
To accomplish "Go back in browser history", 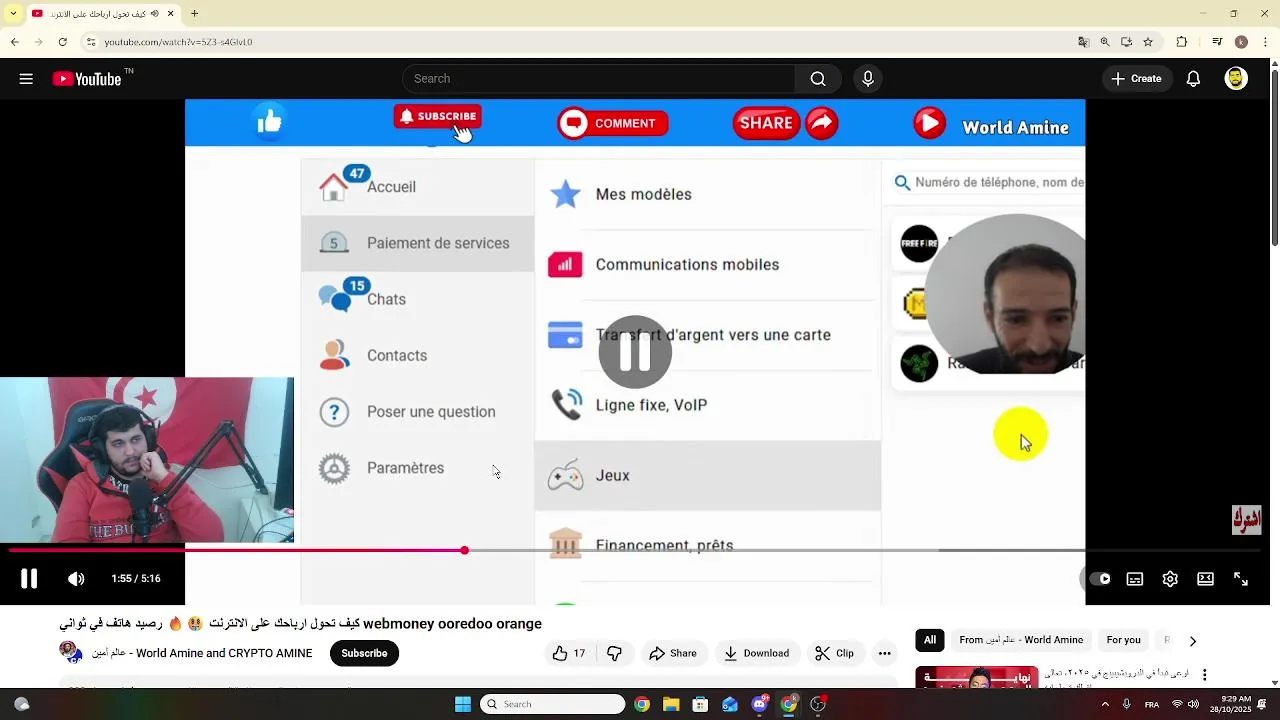I will [x=14, y=42].
